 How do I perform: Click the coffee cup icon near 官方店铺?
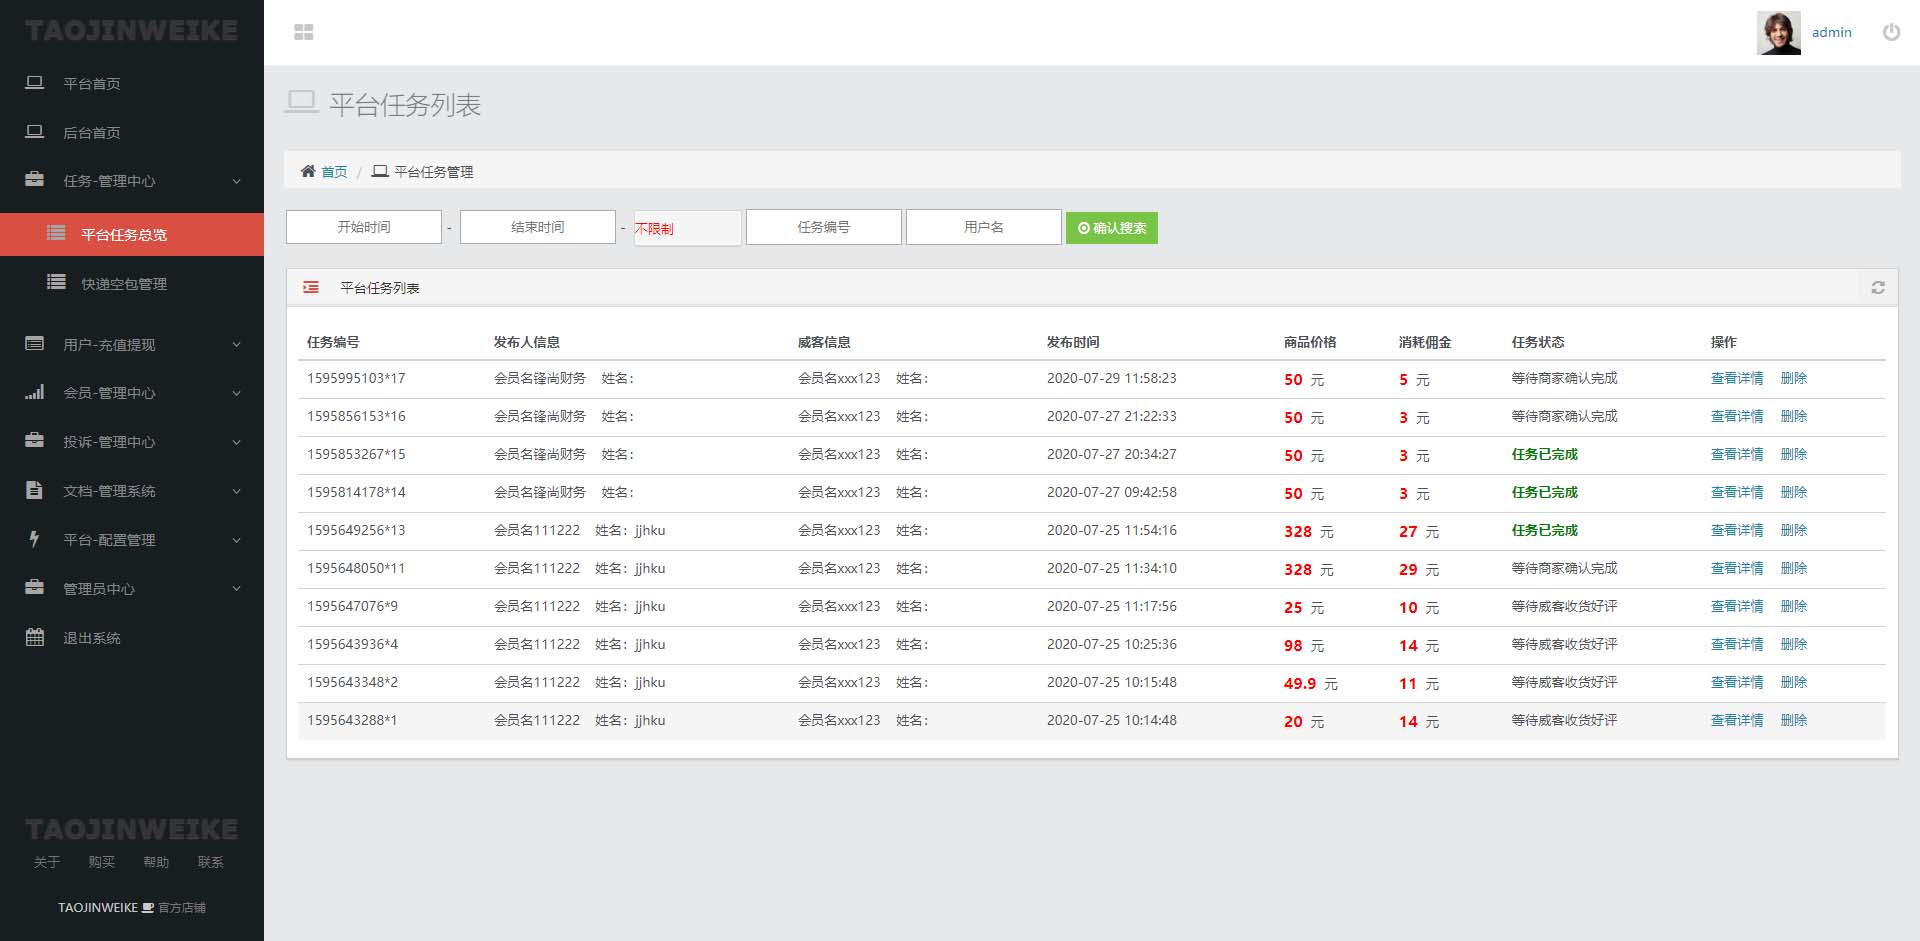[148, 908]
